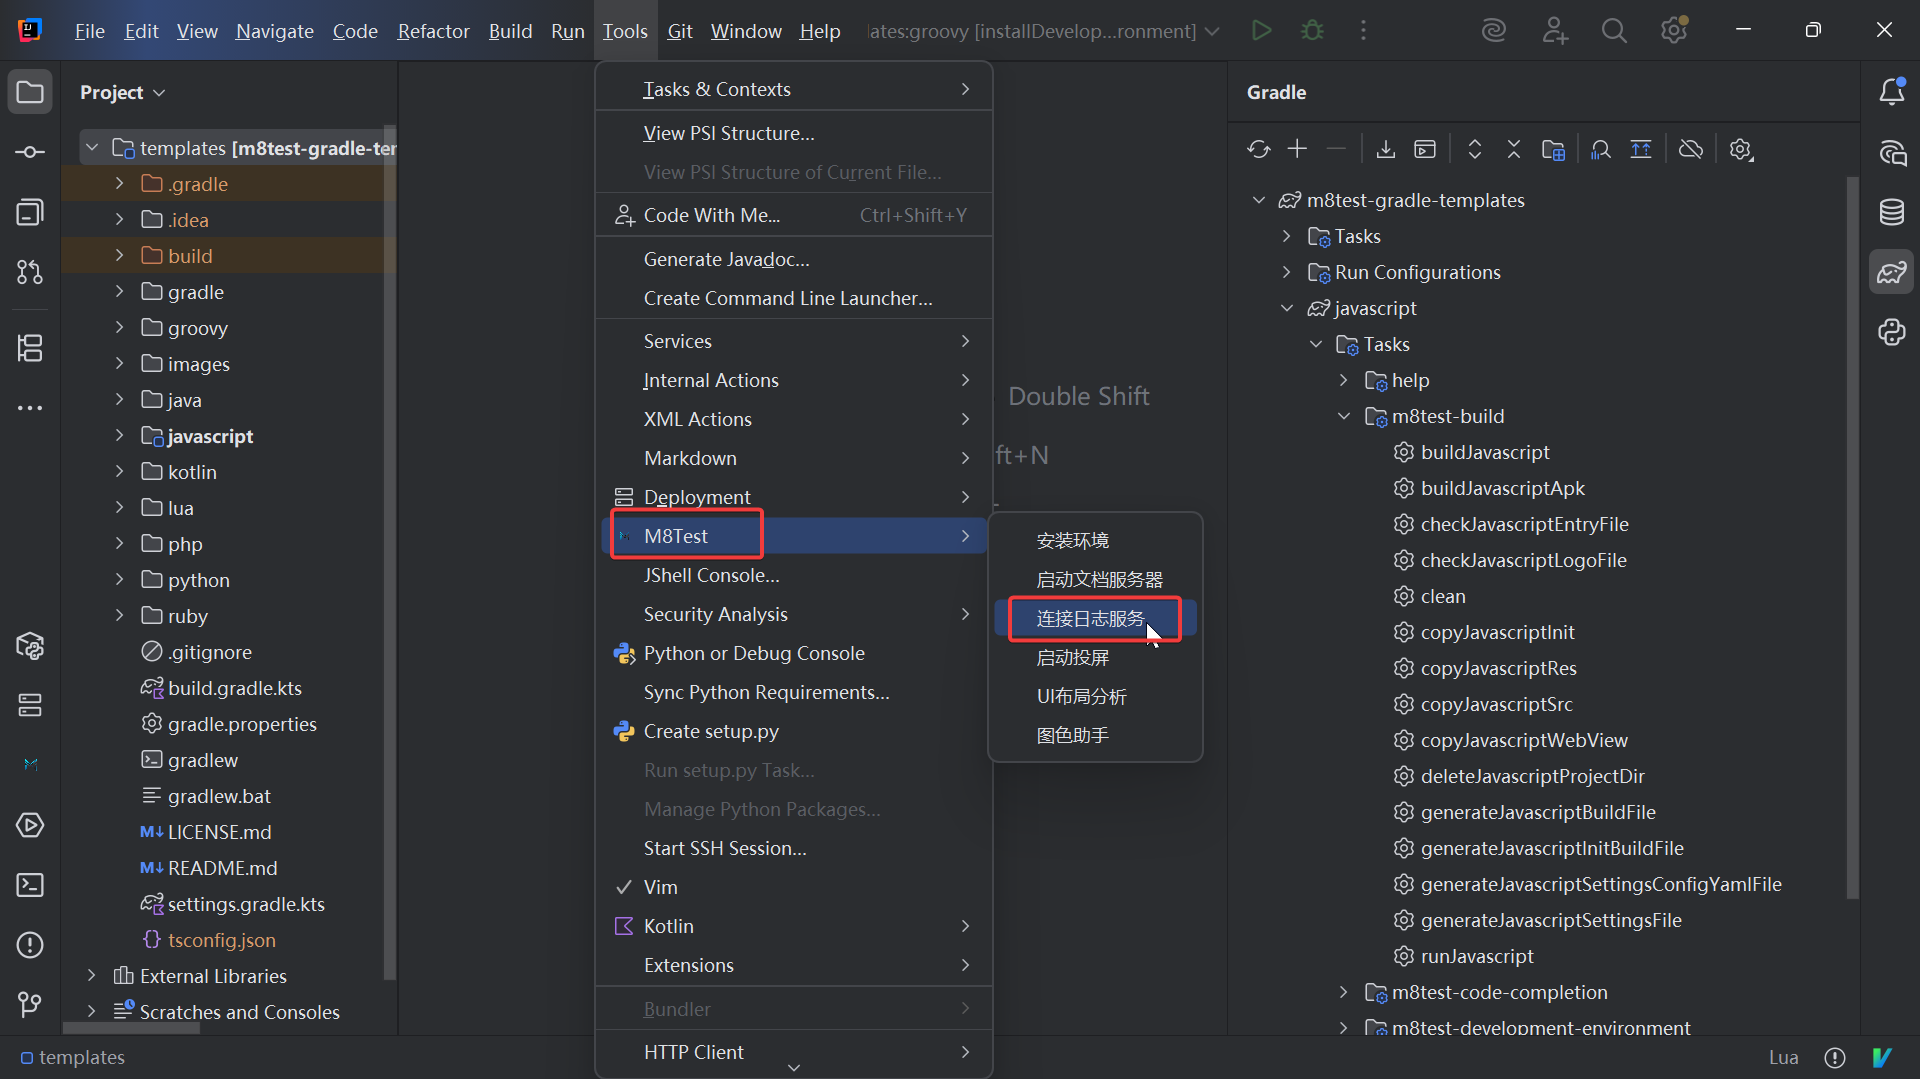Expand all in Gradle toolbar
Viewport: 1920px width, 1079px height.
point(1474,150)
